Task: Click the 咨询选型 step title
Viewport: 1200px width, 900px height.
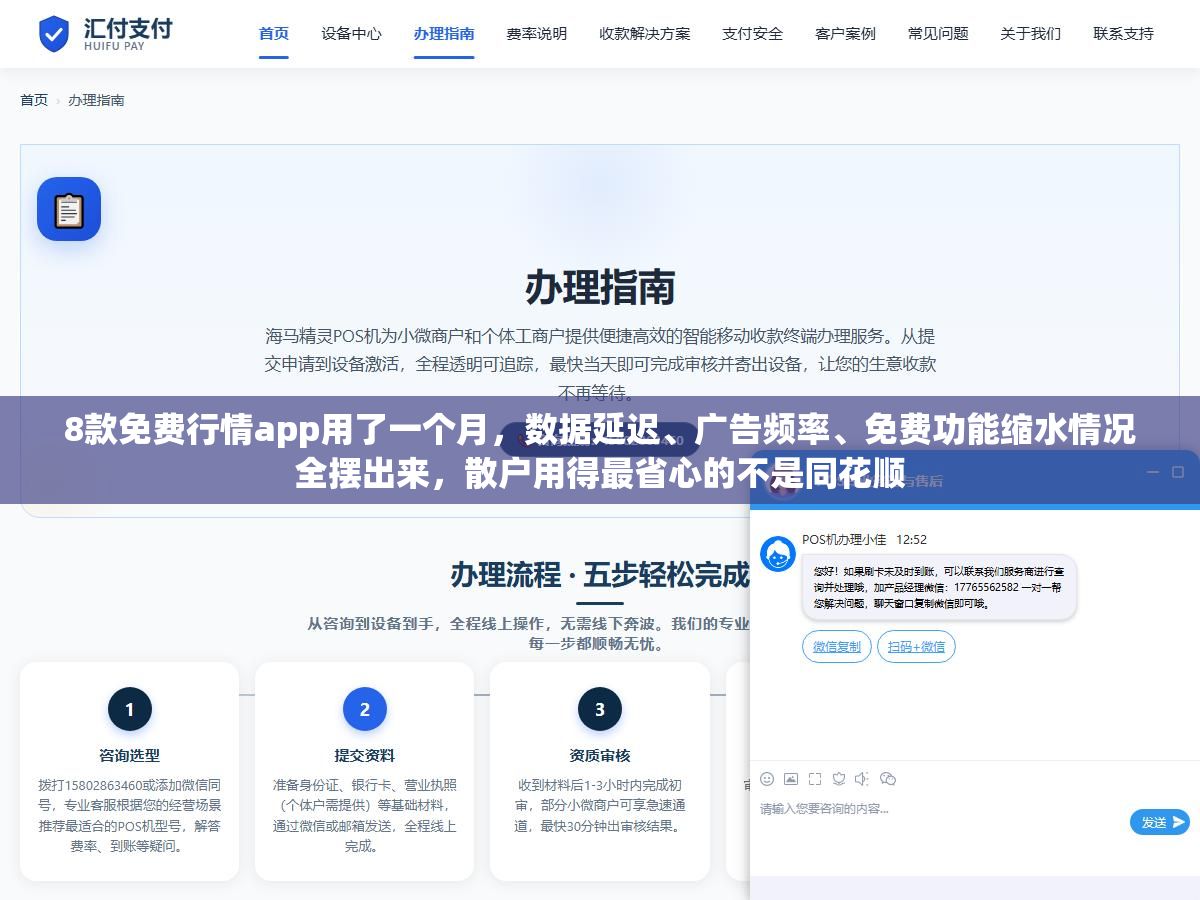Action: coord(129,756)
